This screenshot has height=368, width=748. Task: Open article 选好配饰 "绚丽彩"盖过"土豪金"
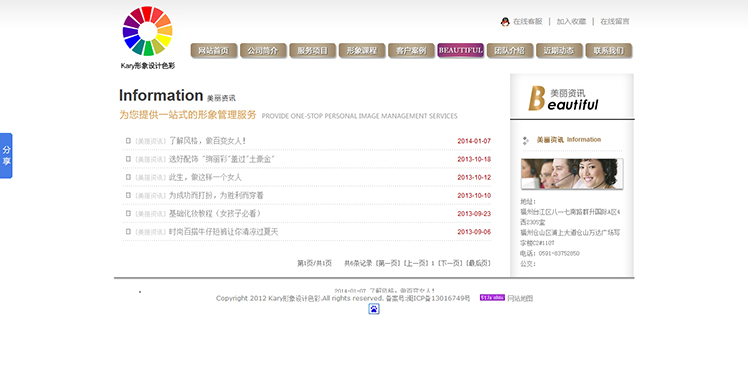(222, 159)
